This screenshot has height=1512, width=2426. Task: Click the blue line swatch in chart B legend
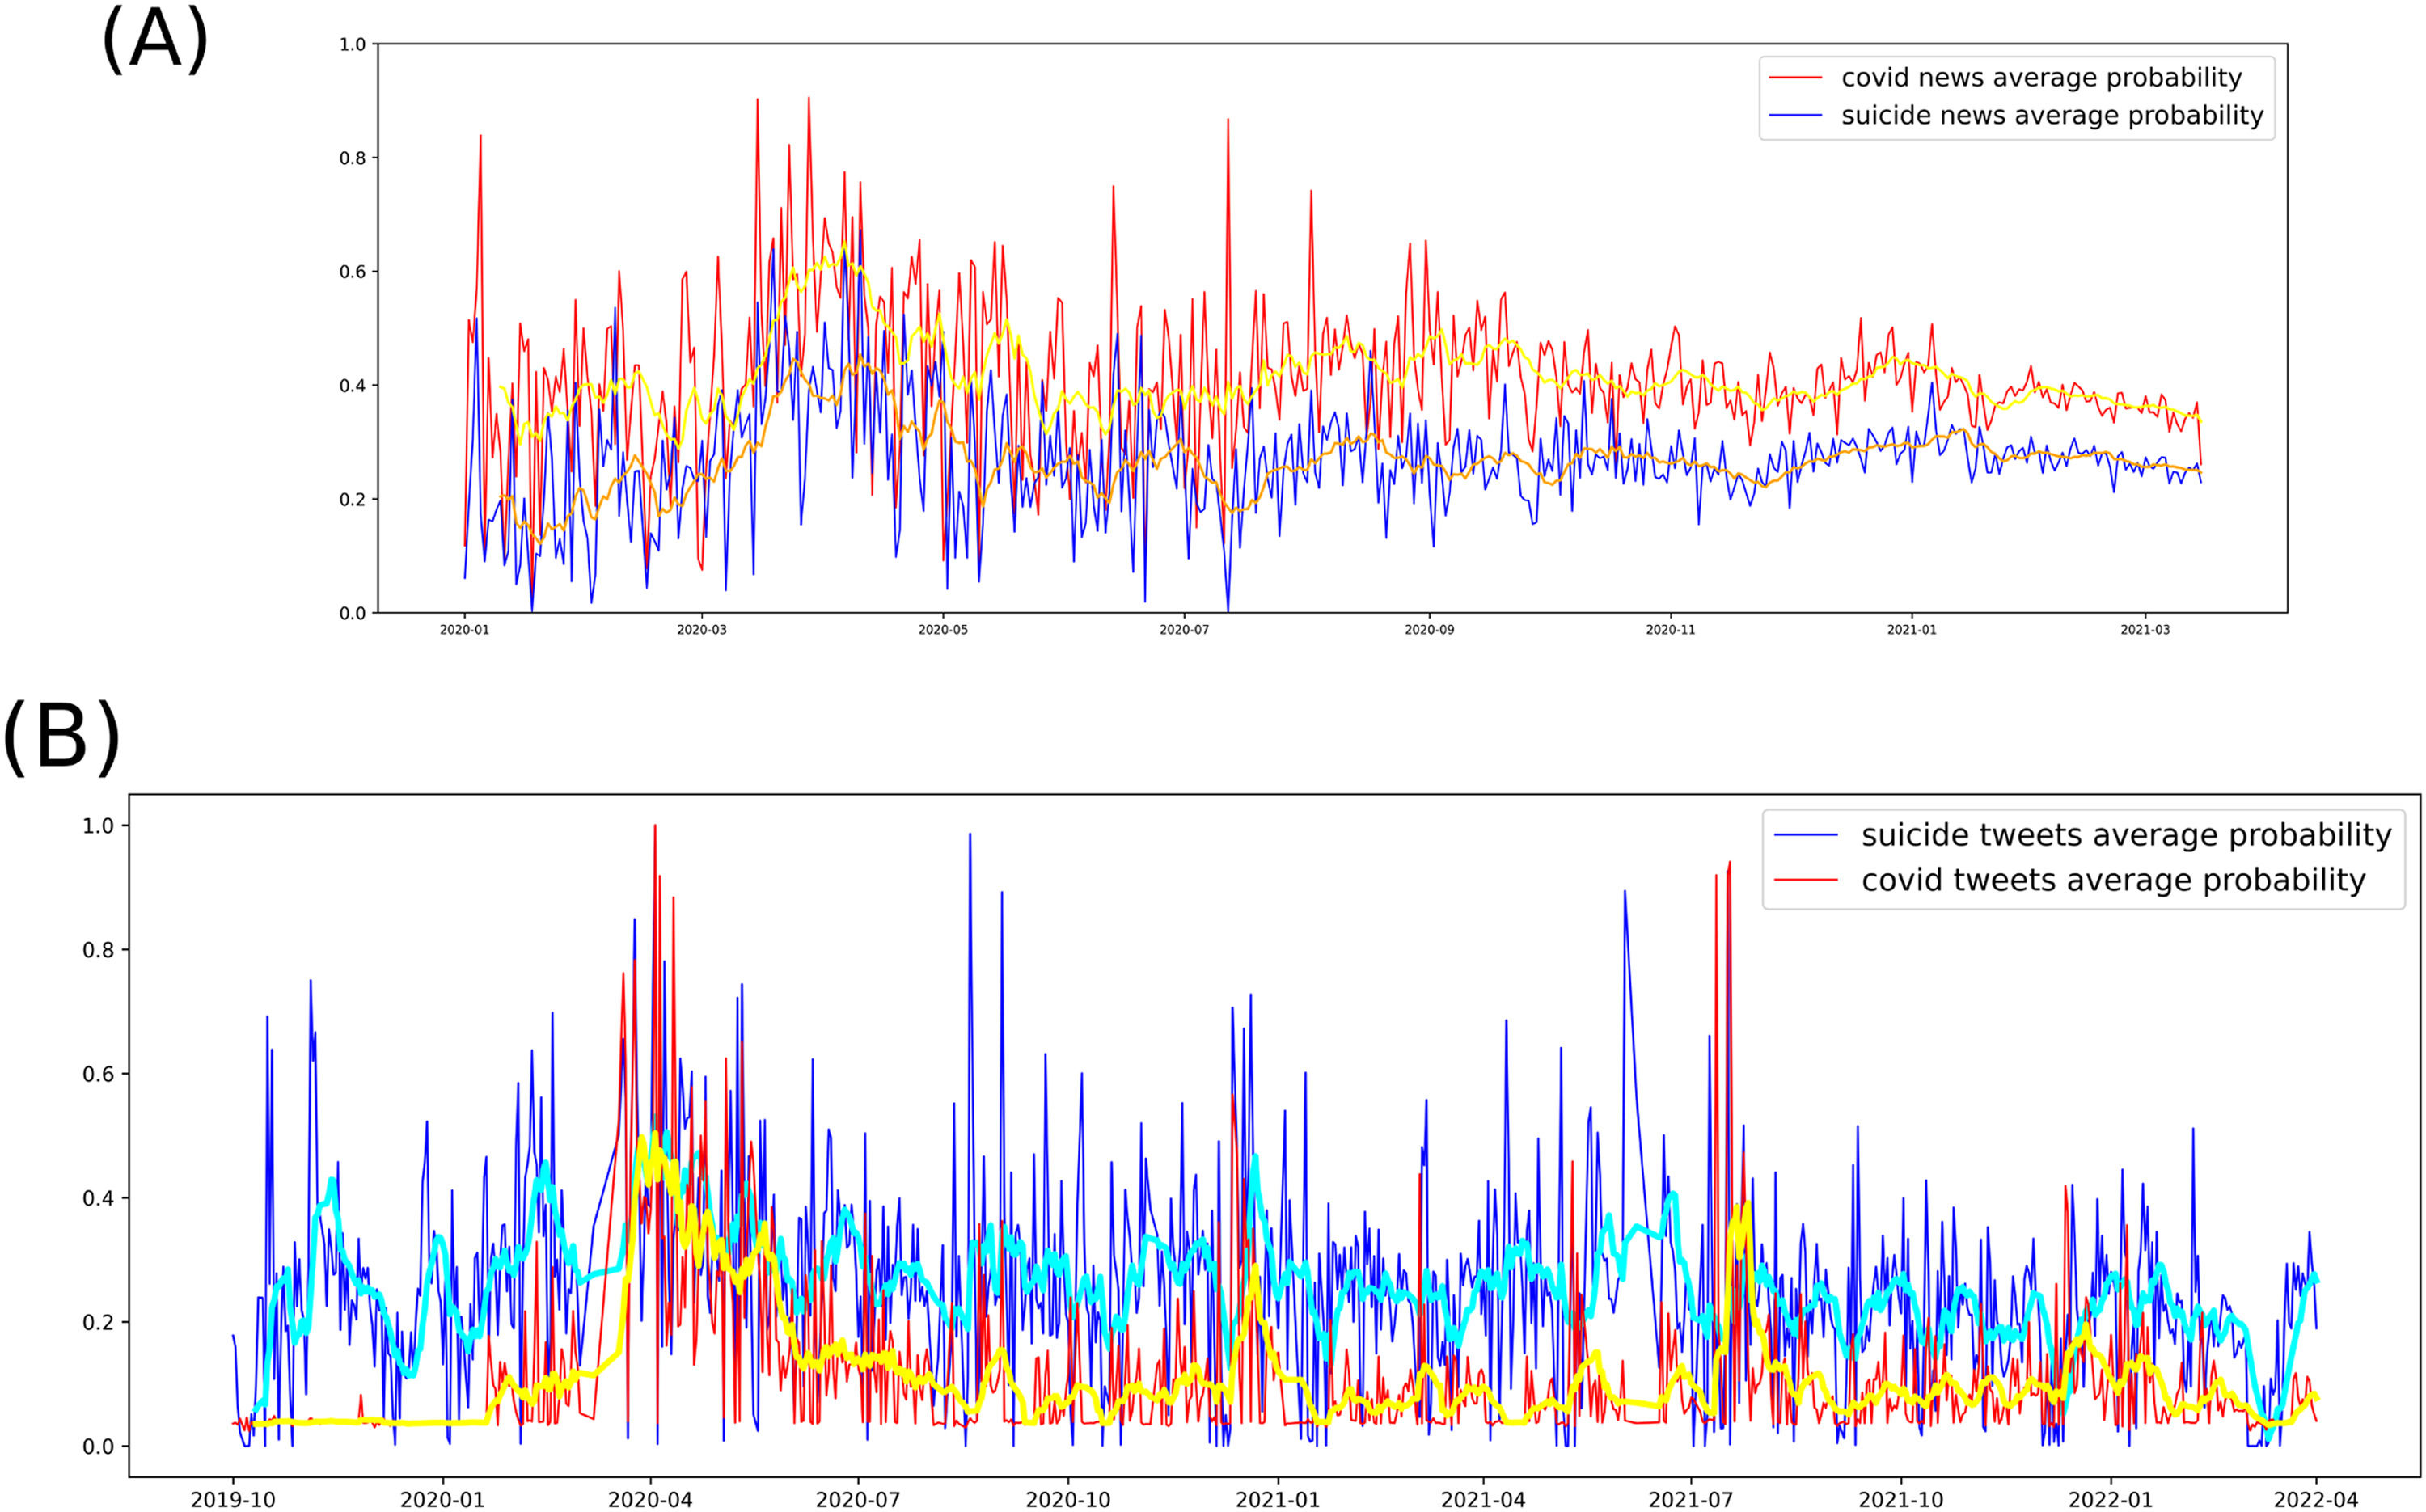point(1805,835)
